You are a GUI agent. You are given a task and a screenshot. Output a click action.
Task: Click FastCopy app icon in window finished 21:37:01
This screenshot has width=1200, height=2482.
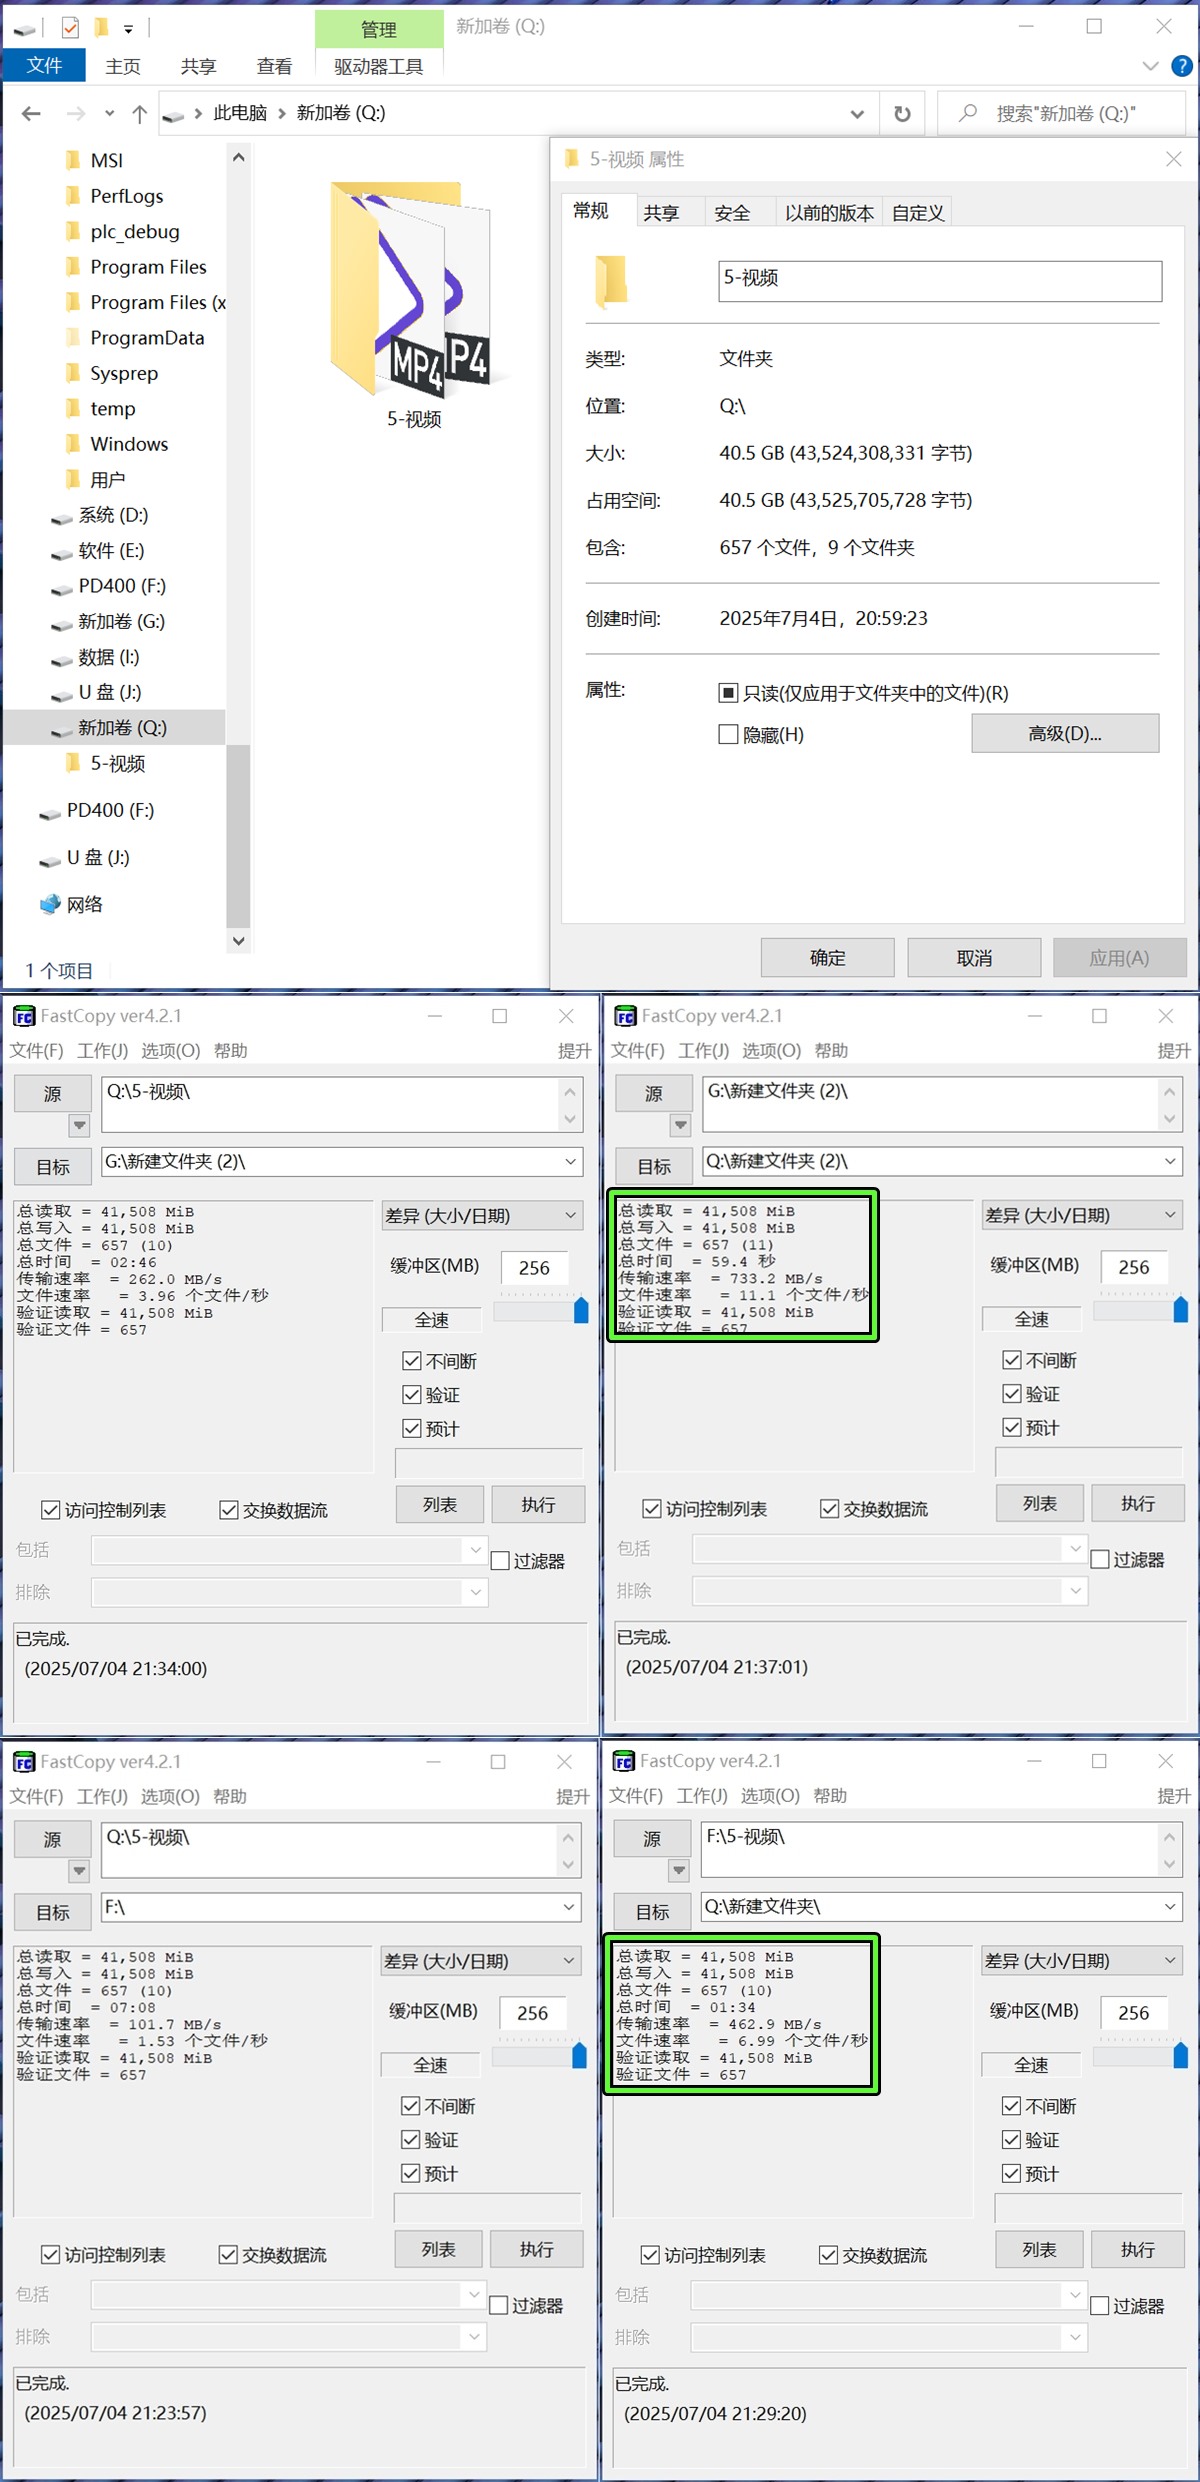[625, 1017]
